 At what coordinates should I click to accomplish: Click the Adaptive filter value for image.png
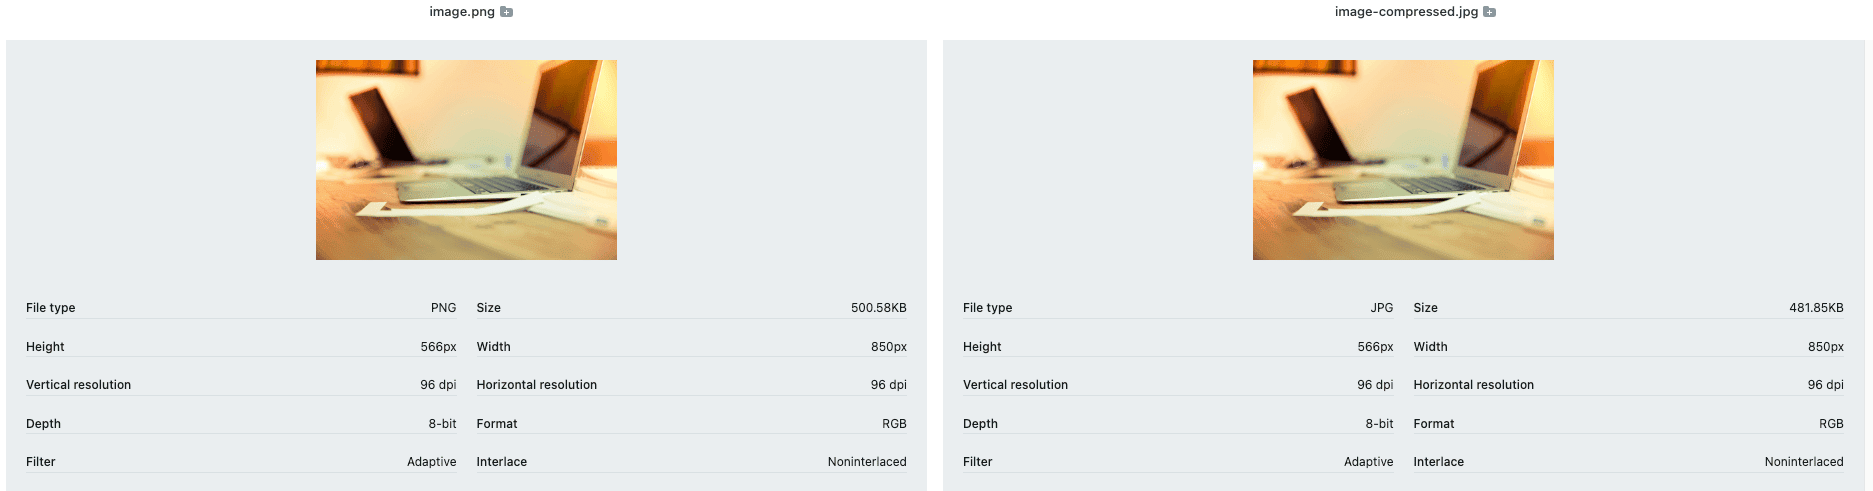(x=431, y=462)
